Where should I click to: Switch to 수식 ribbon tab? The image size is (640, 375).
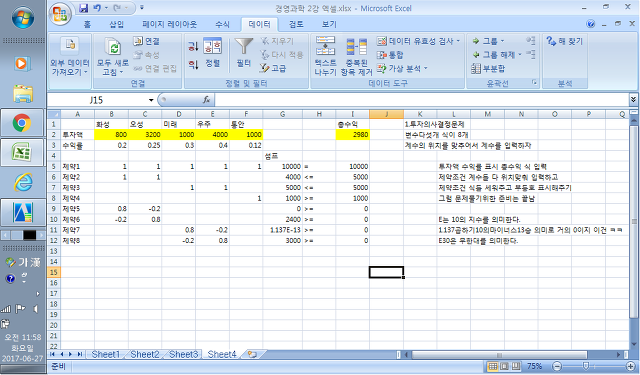[222, 24]
